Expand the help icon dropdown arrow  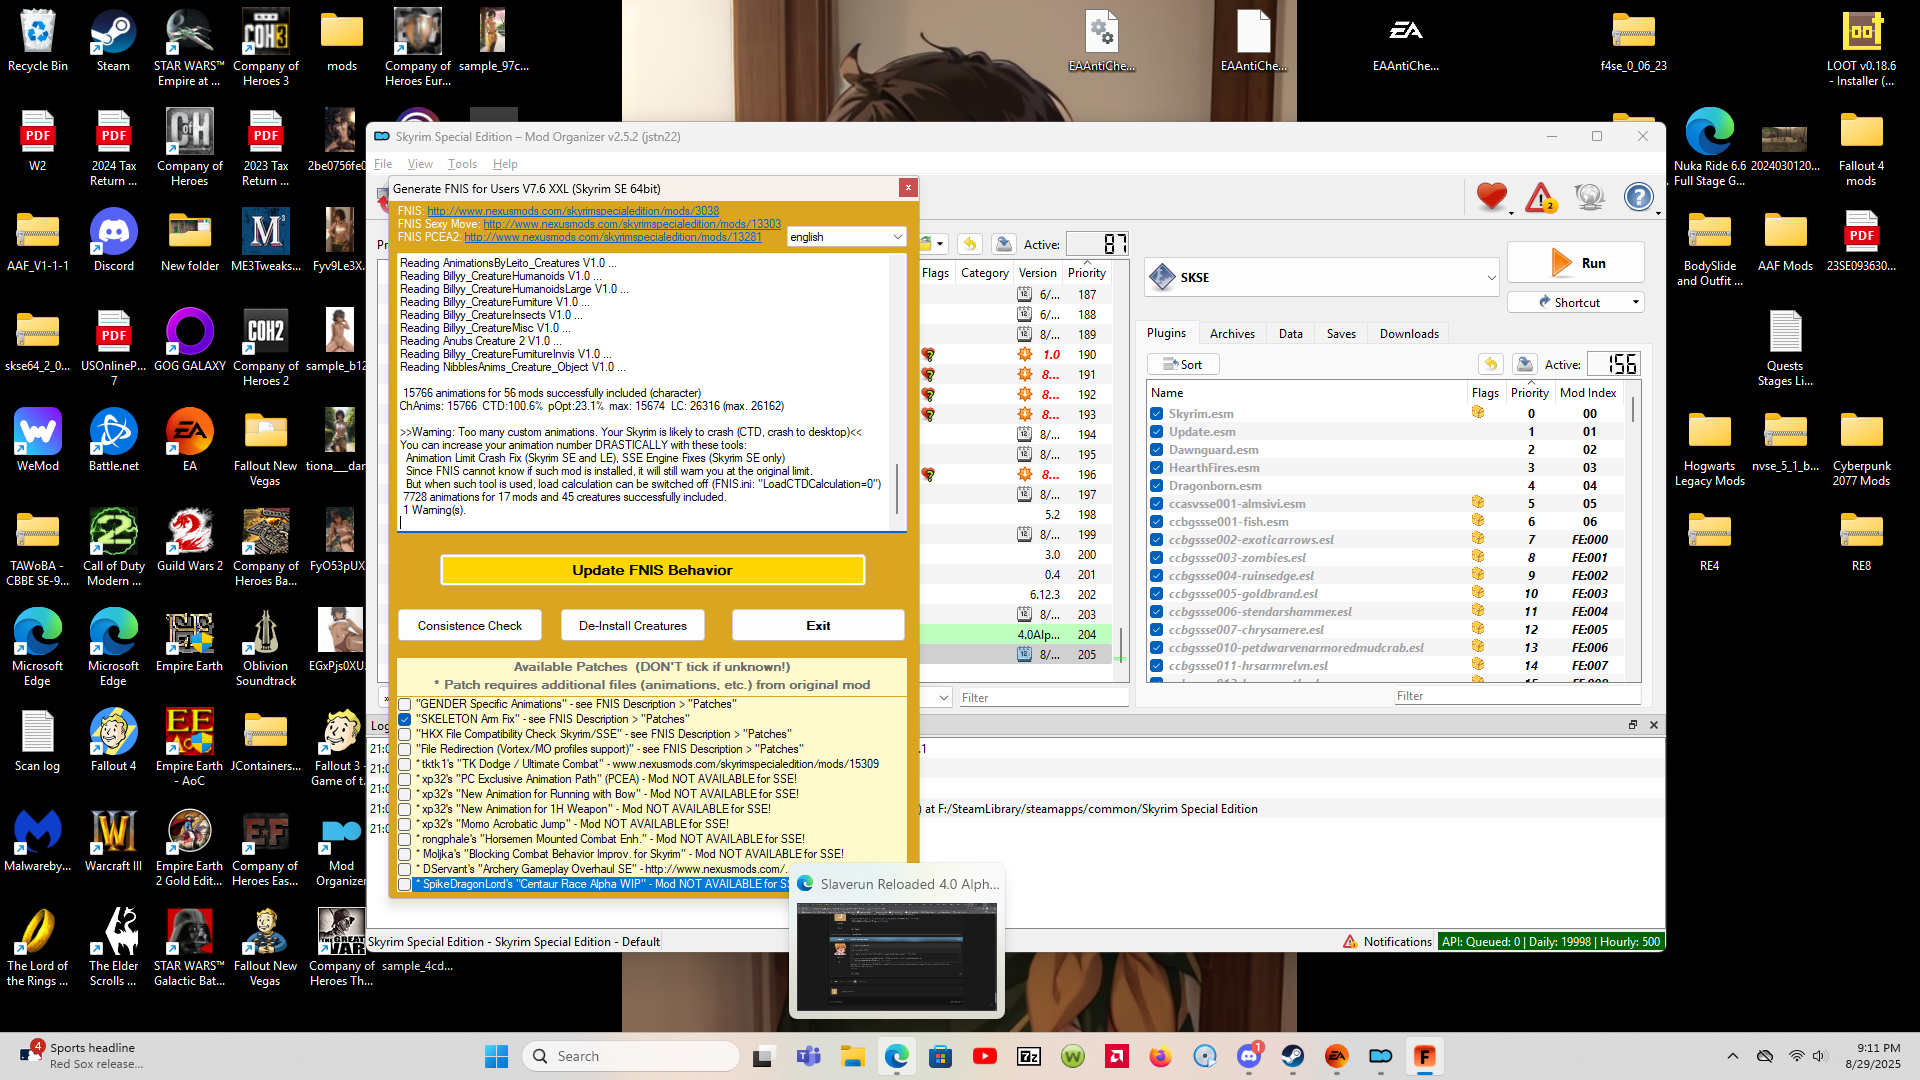1658,213
